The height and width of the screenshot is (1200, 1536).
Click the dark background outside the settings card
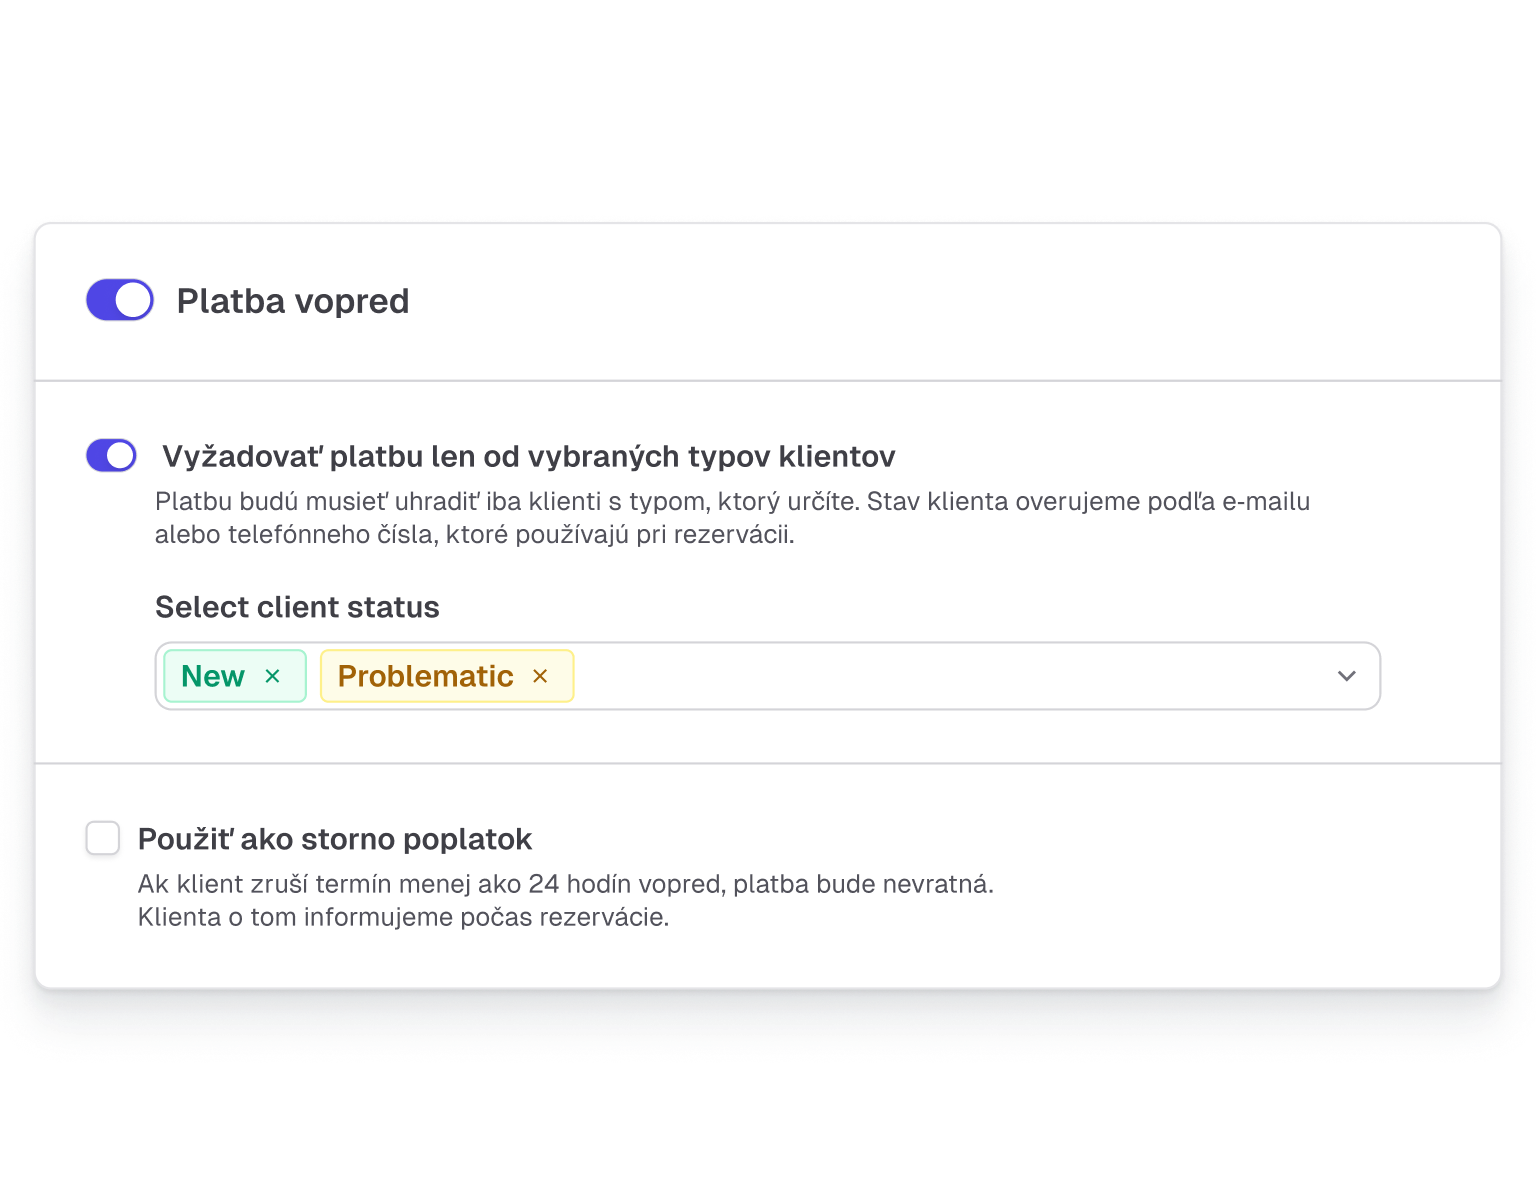[x=768, y=100]
